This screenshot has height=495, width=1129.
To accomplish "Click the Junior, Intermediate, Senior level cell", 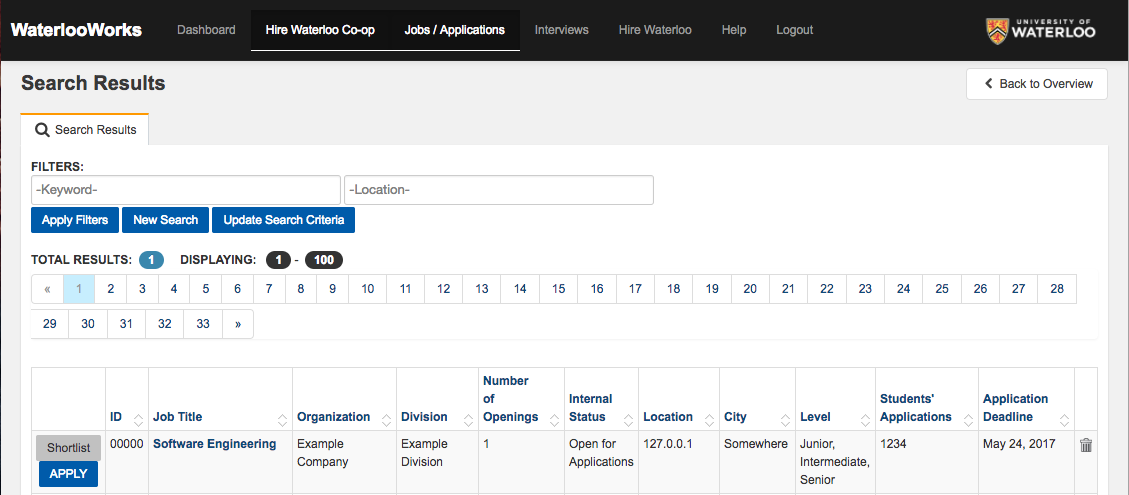I will coord(835,462).
